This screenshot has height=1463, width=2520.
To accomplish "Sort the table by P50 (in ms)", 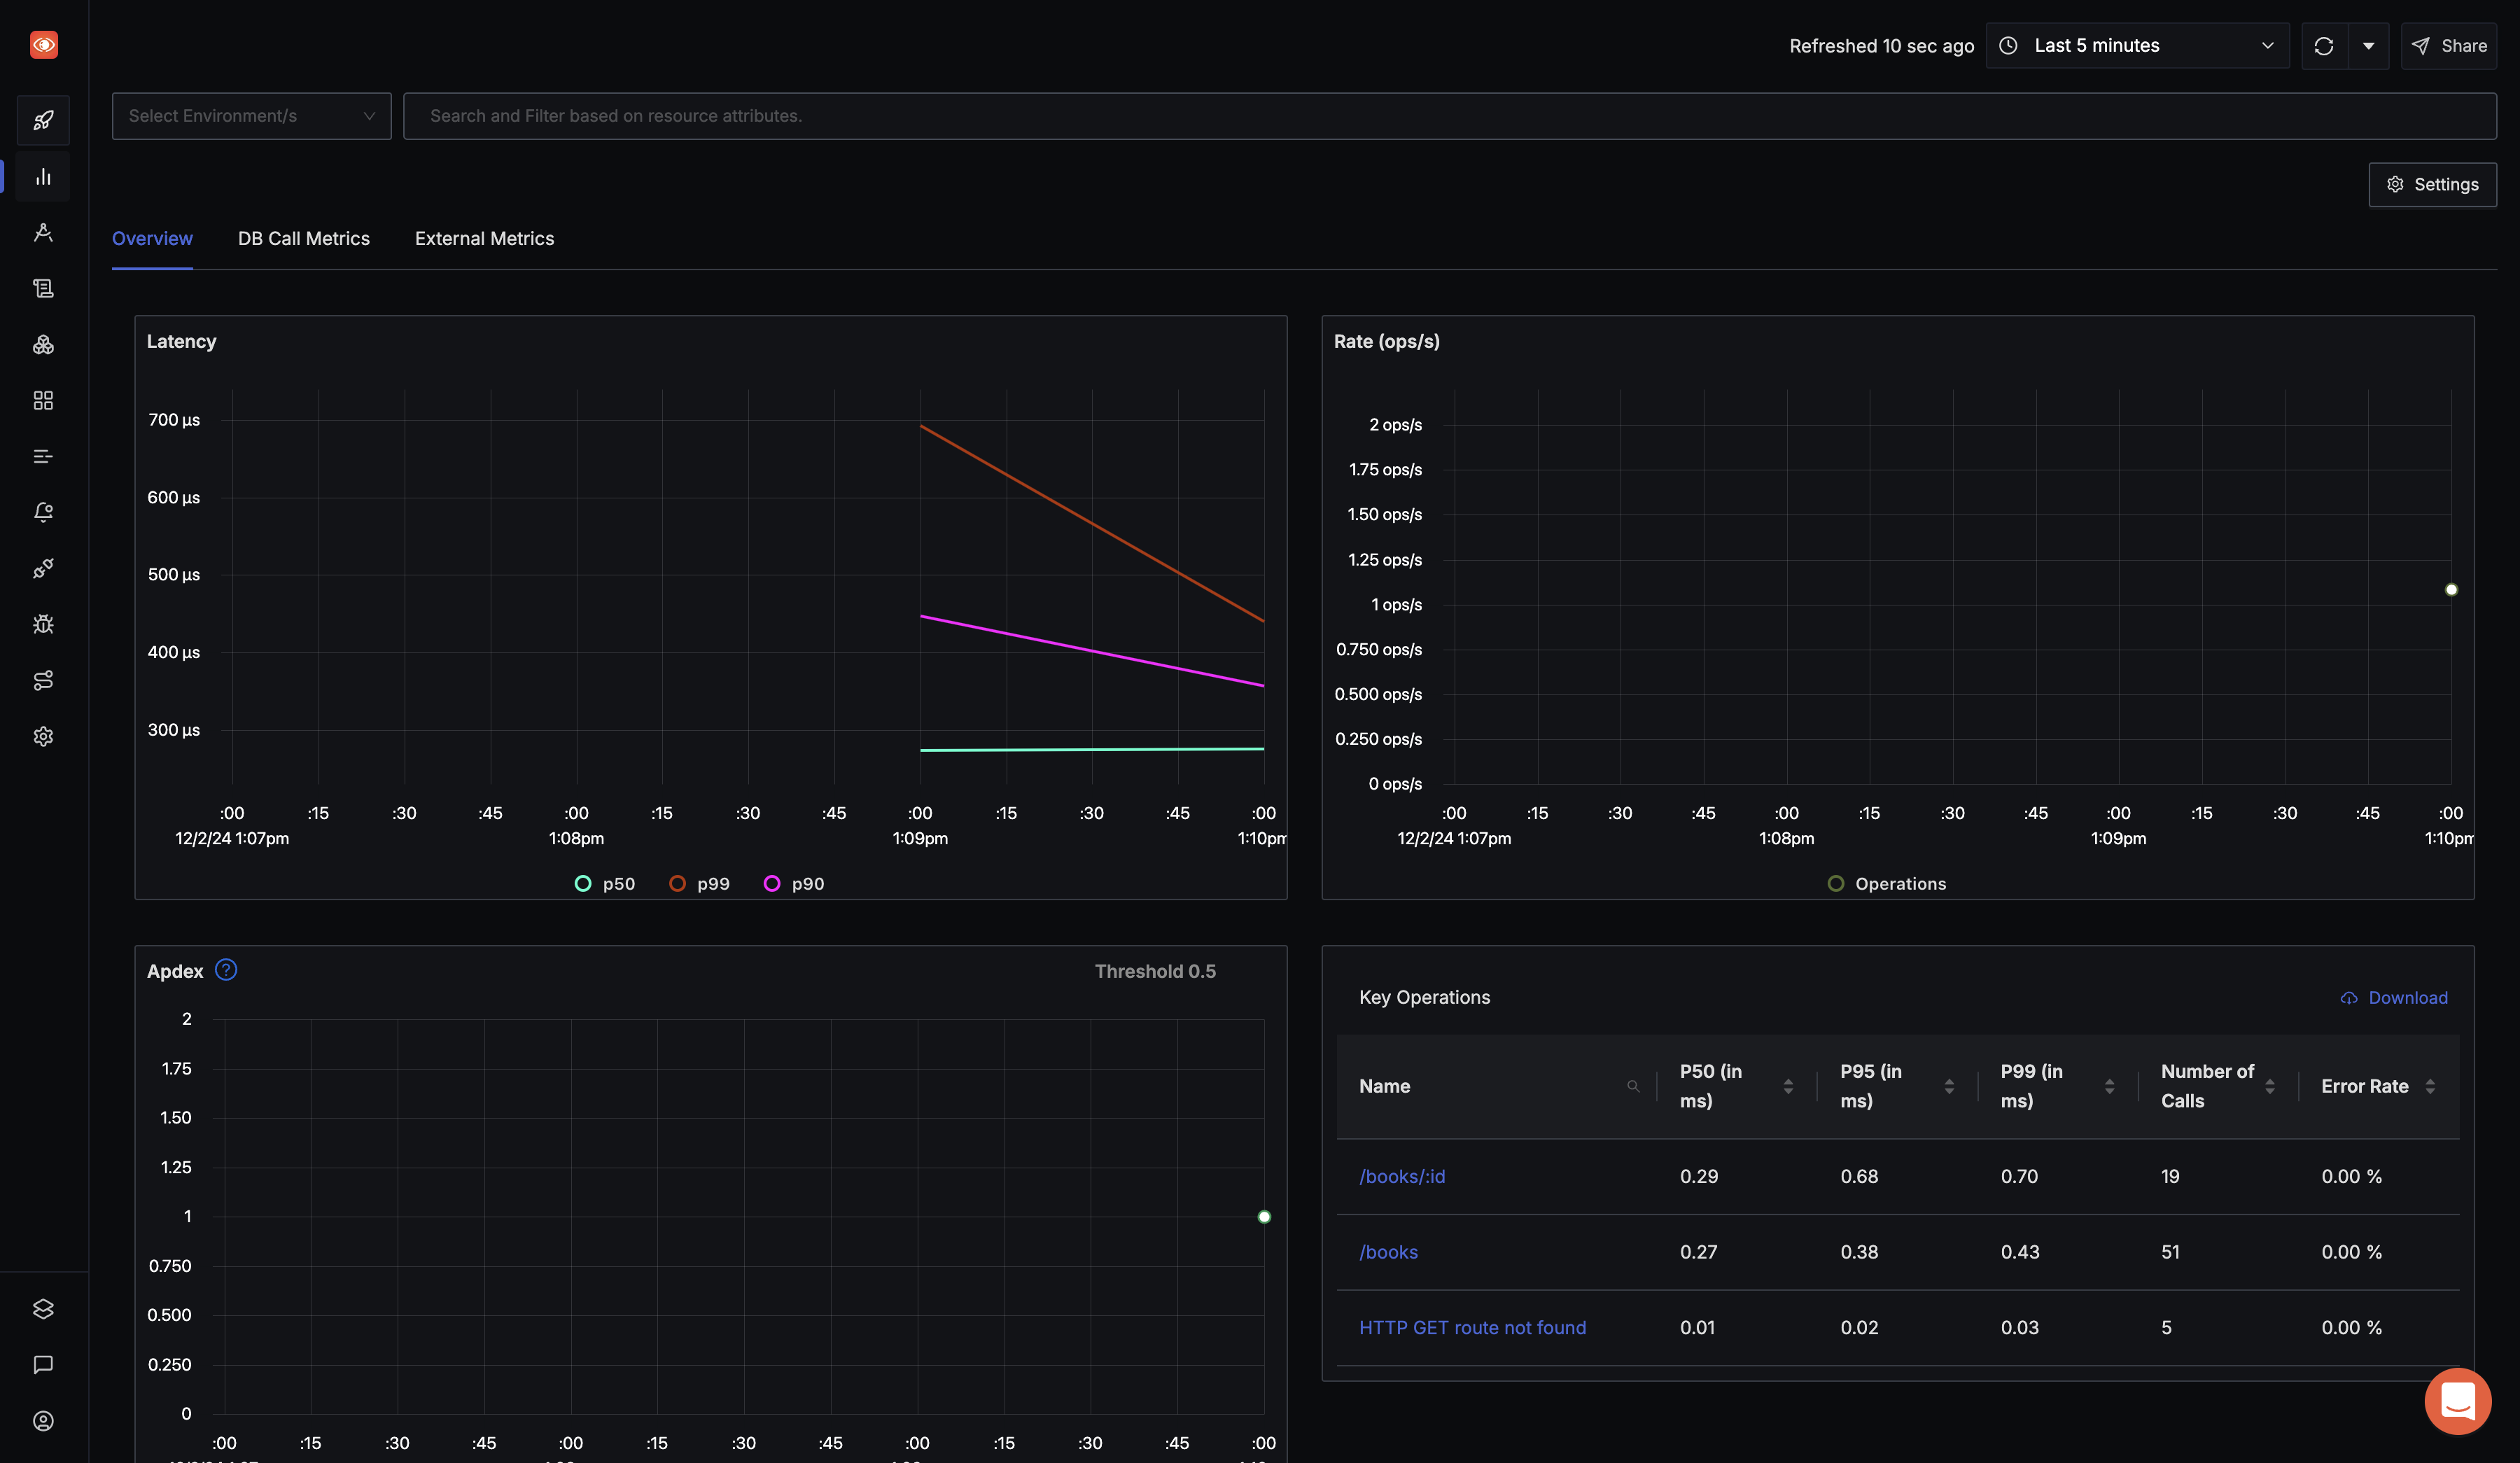I will pyautogui.click(x=1788, y=1086).
